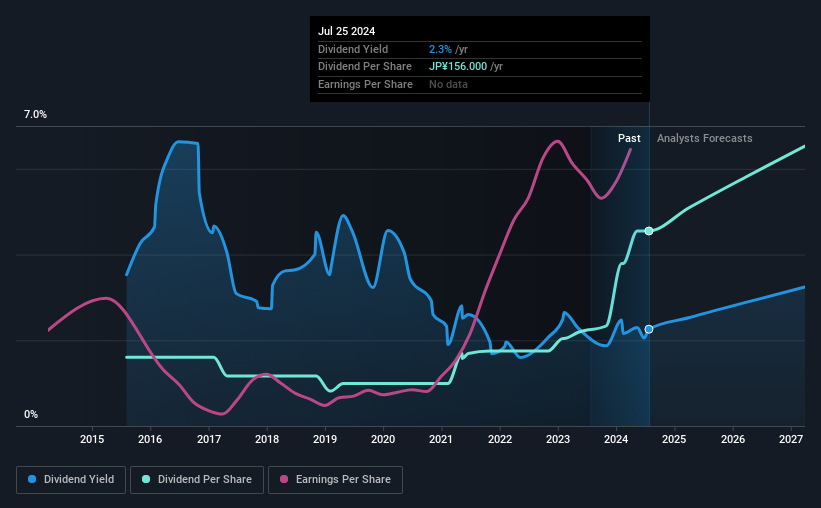Click the 'Earnings Per Share' tooltip row label

point(365,84)
